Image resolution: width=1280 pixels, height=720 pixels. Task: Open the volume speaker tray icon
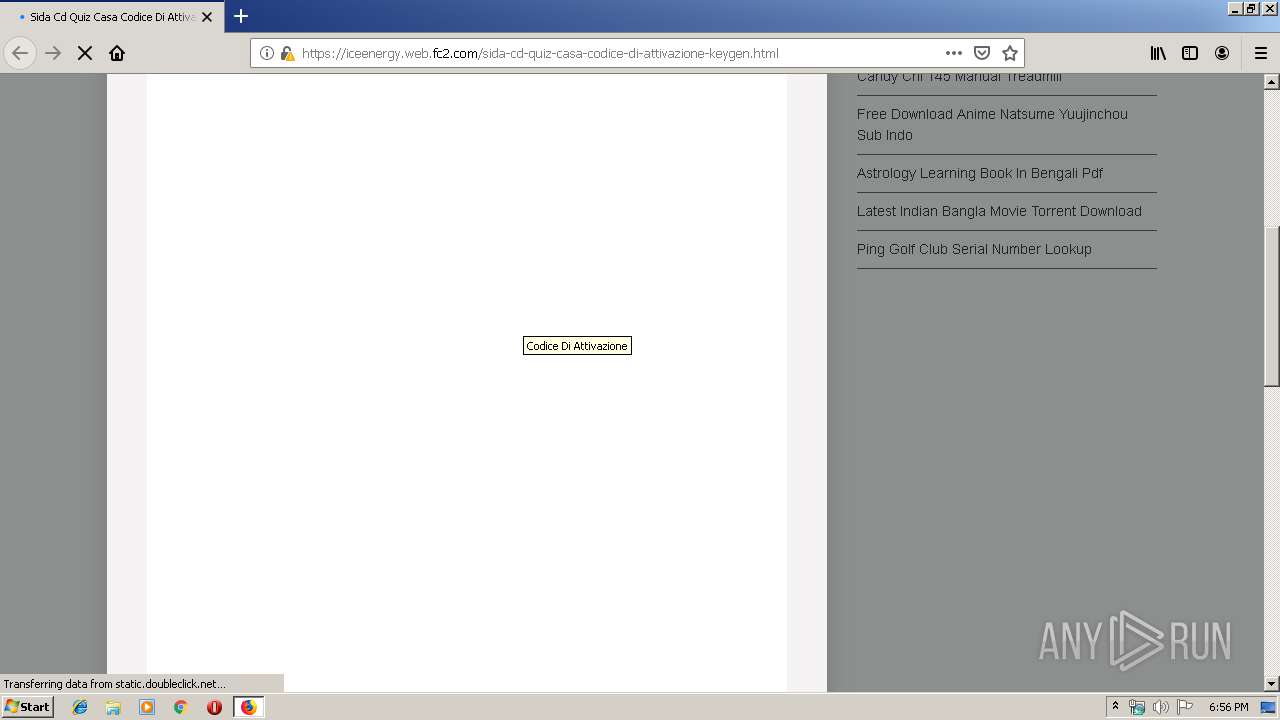coord(1160,707)
